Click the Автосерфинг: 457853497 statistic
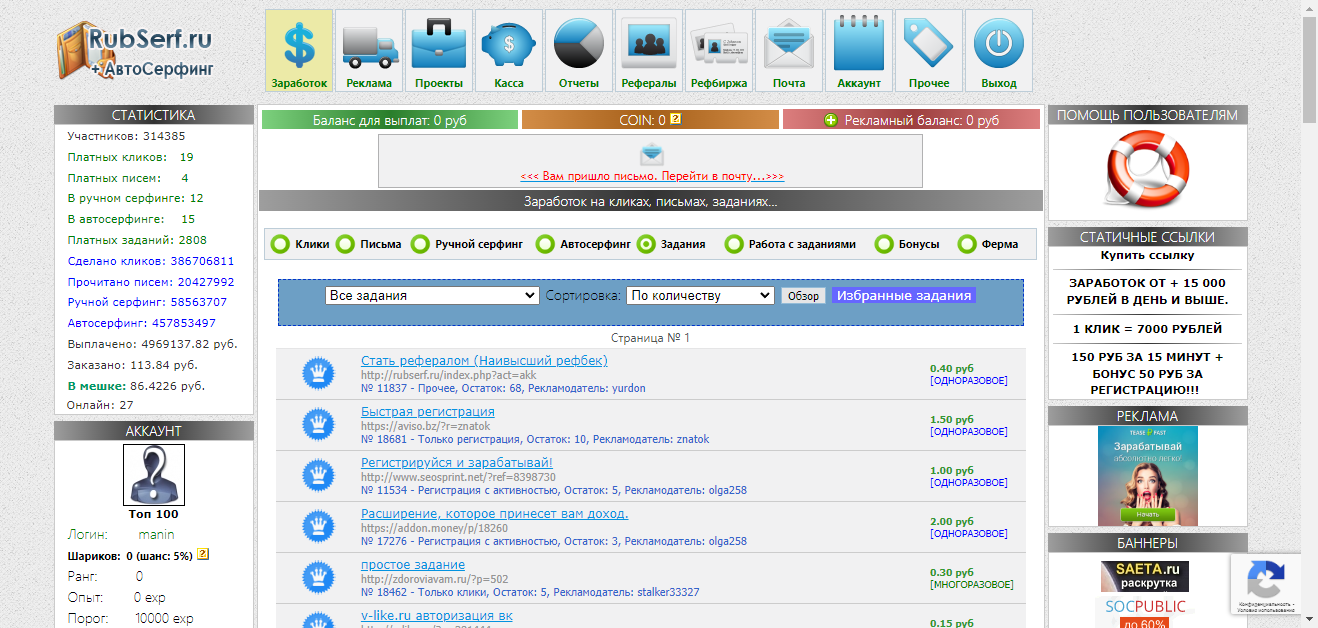The width and height of the screenshot is (1318, 628). coord(142,323)
